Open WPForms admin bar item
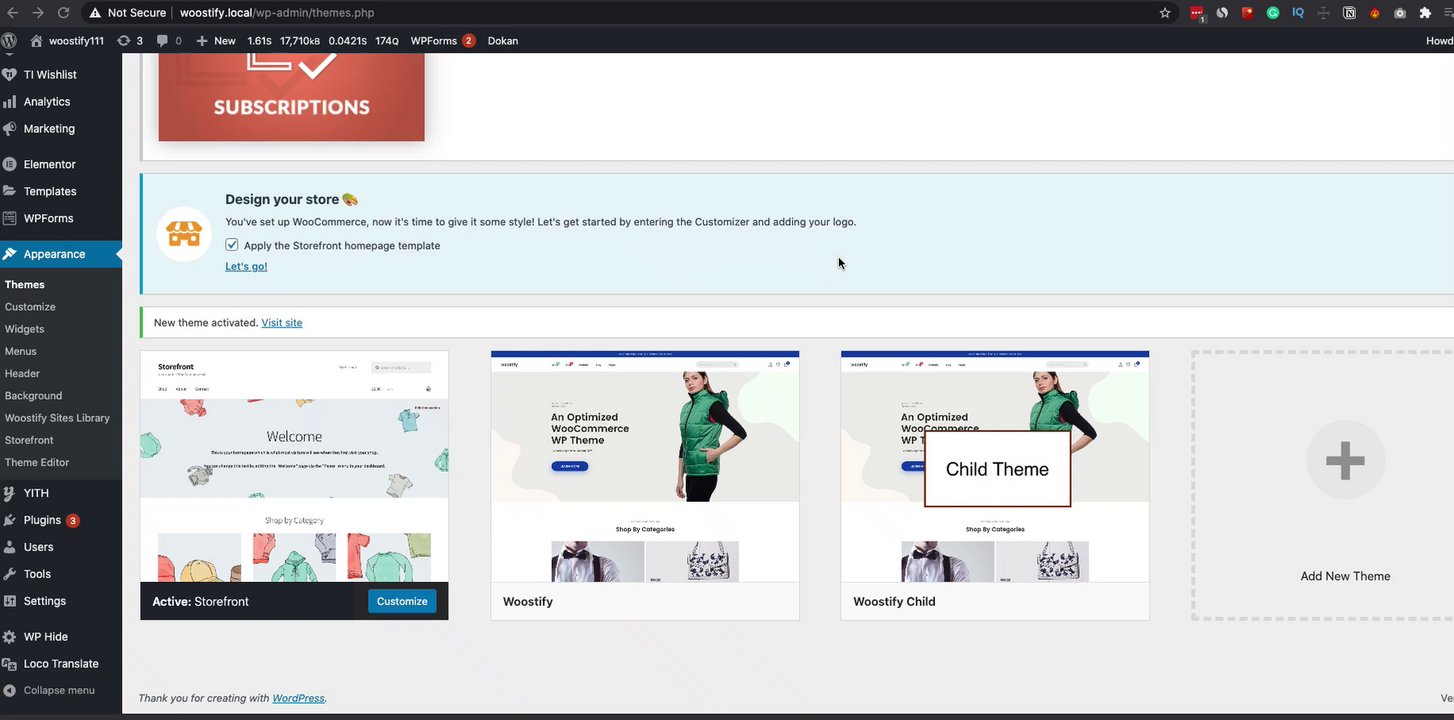The image size is (1454, 720). tap(442, 41)
